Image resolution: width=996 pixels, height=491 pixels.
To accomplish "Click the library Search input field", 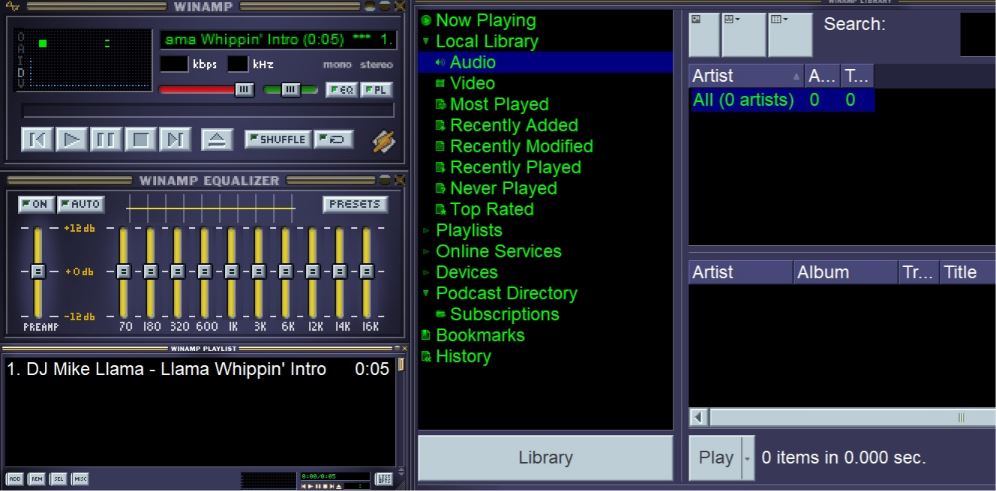I will [978, 35].
